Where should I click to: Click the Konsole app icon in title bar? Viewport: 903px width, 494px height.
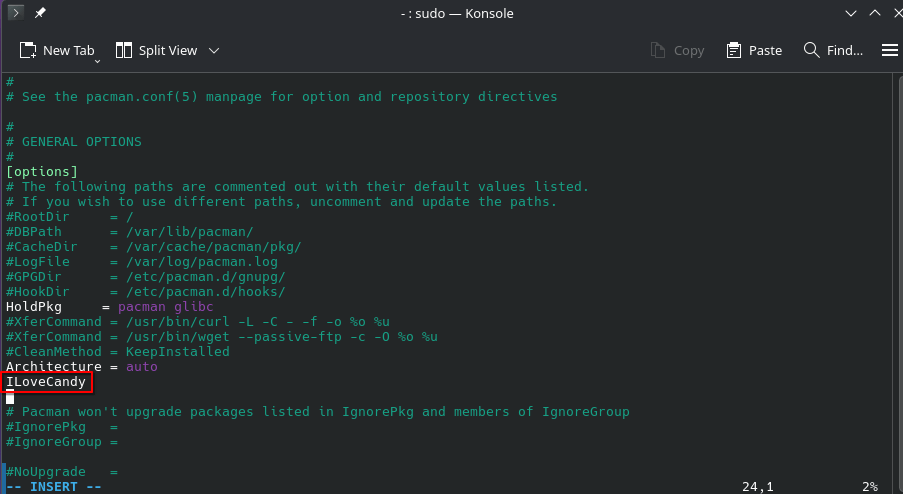coord(17,14)
